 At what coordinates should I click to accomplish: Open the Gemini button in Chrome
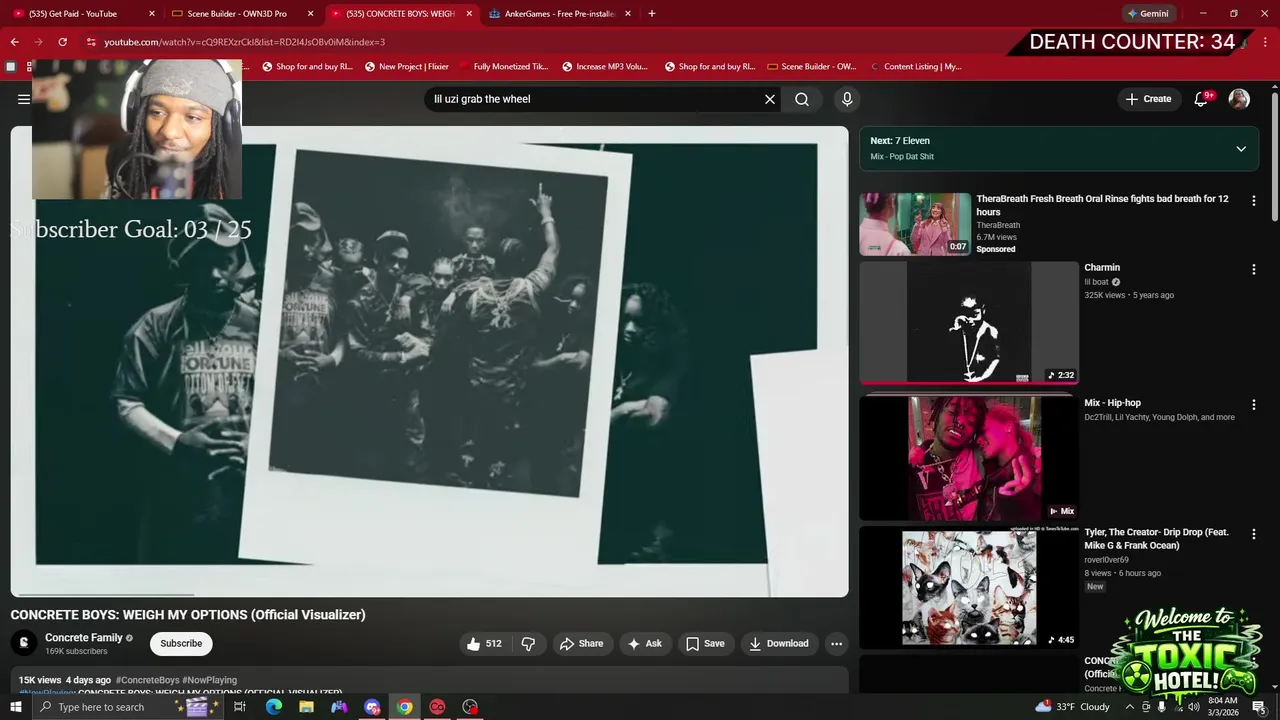coord(1147,14)
